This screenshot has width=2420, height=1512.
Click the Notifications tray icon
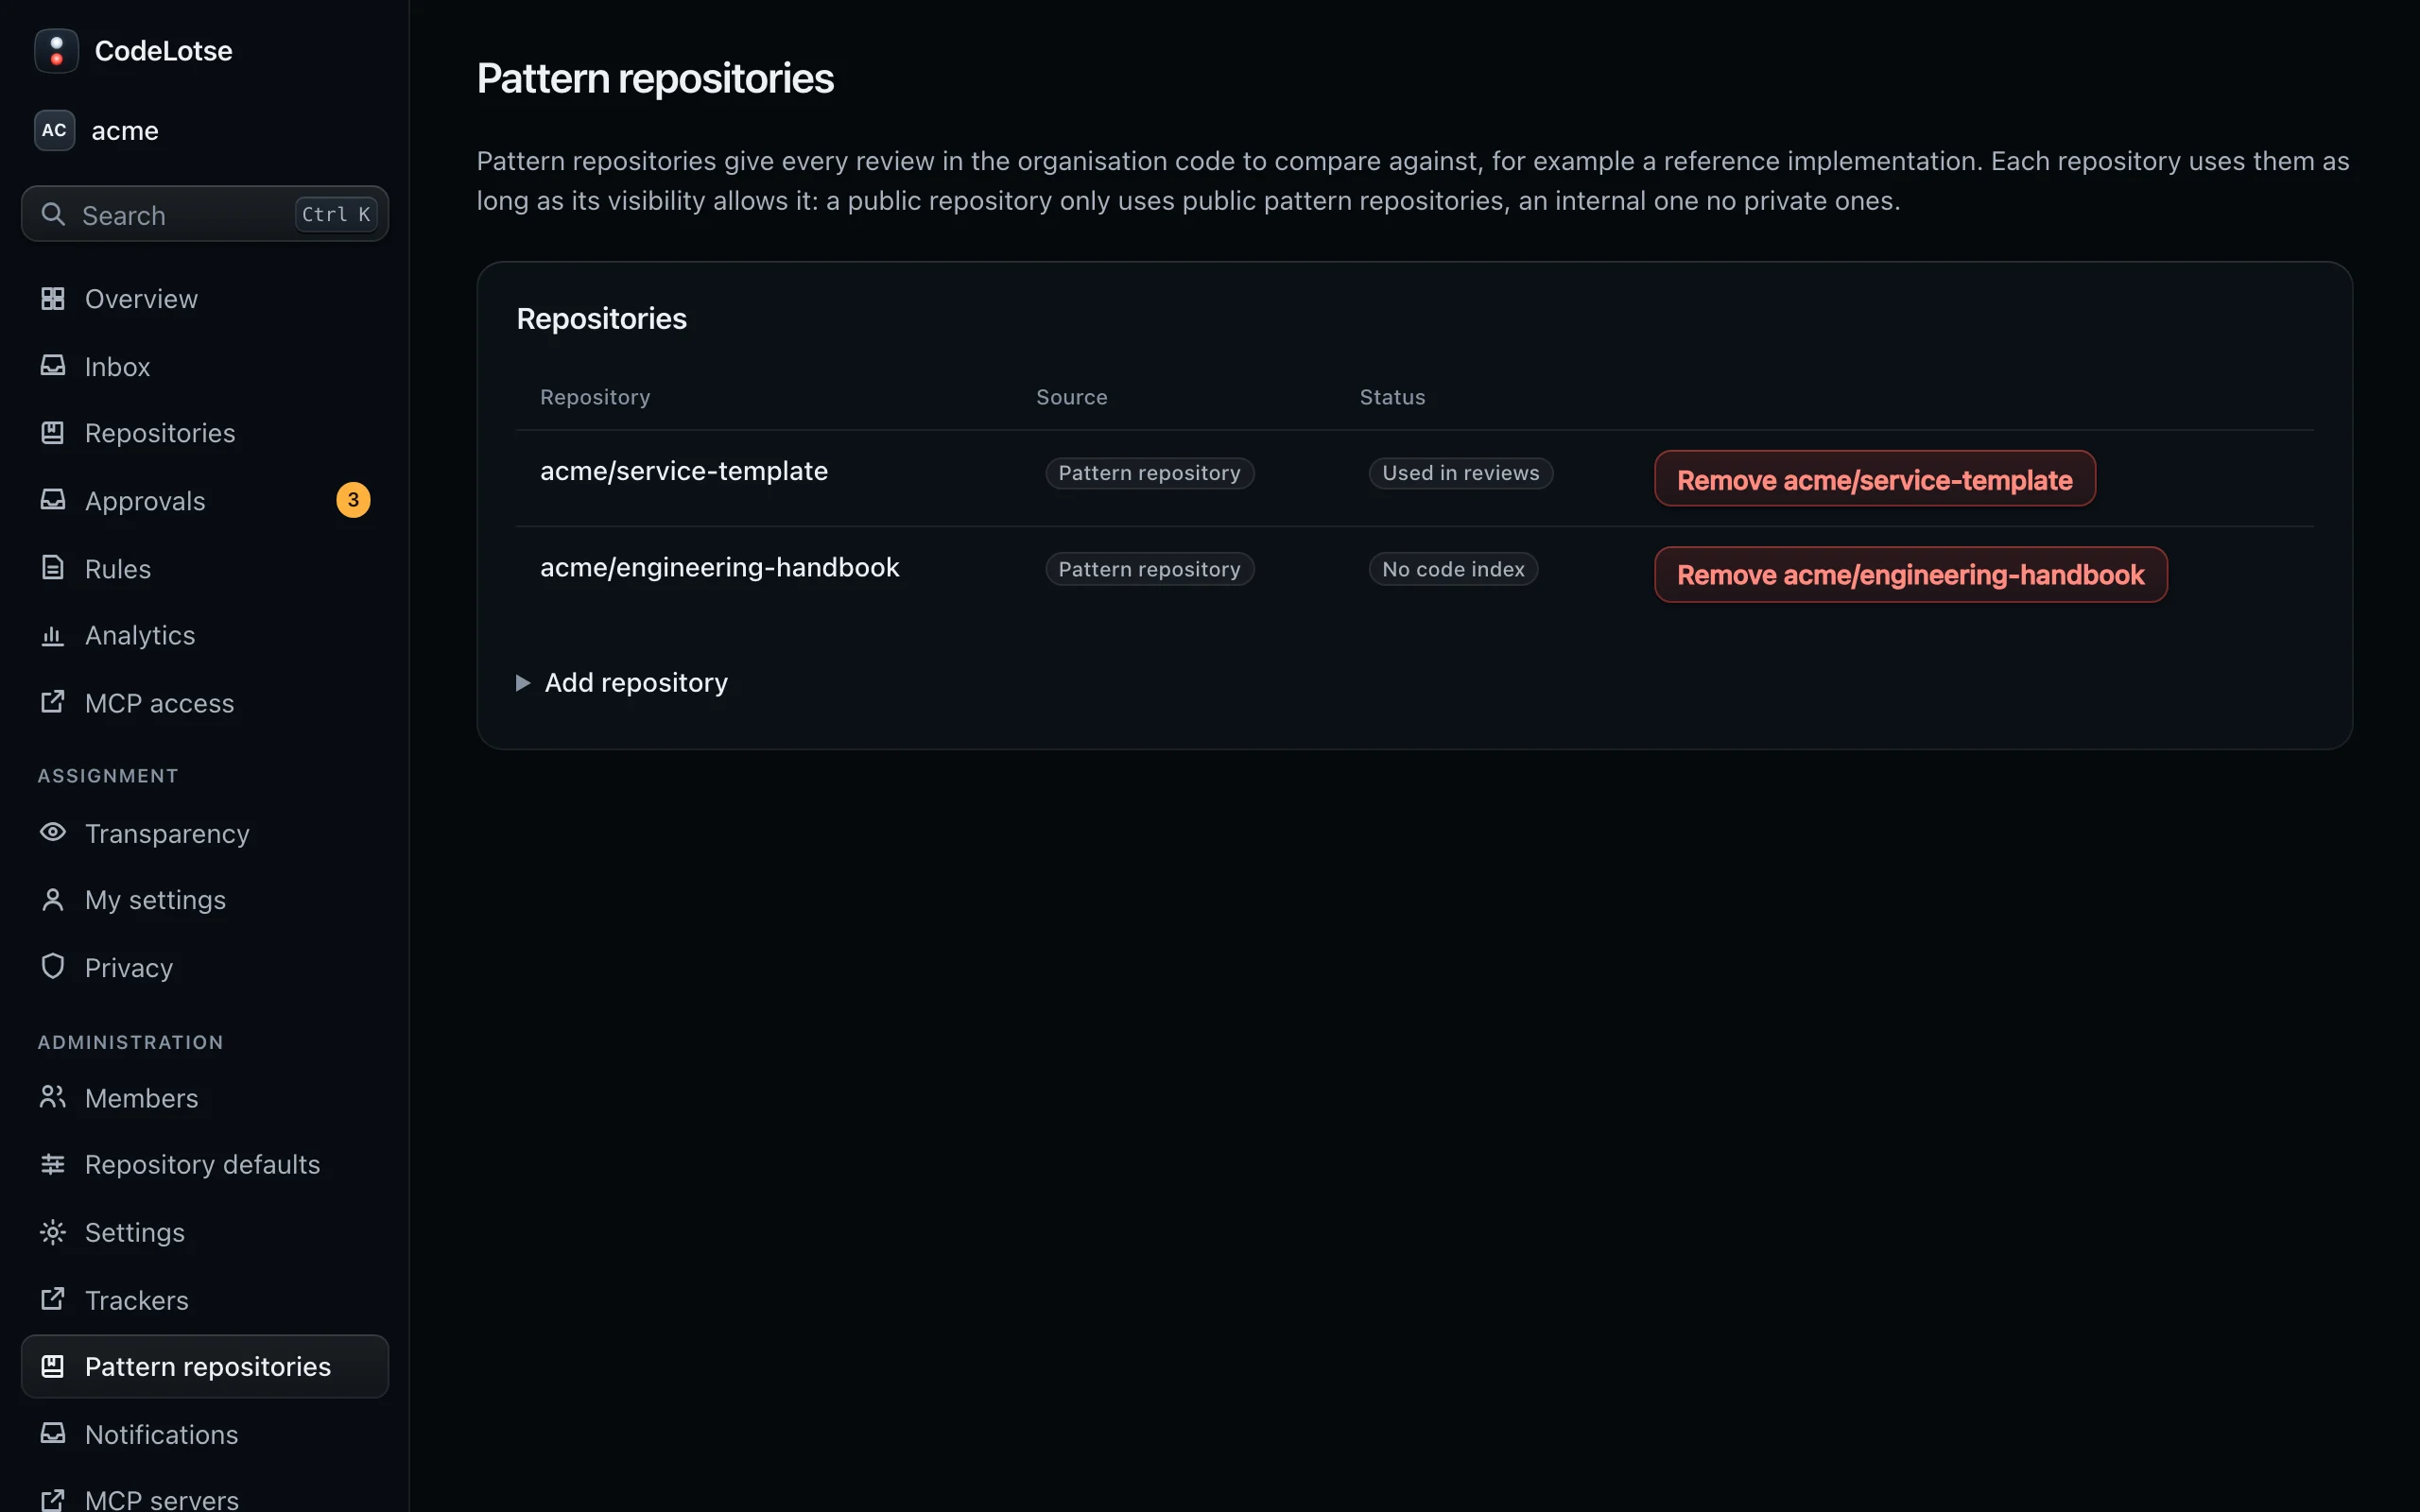53,1433
